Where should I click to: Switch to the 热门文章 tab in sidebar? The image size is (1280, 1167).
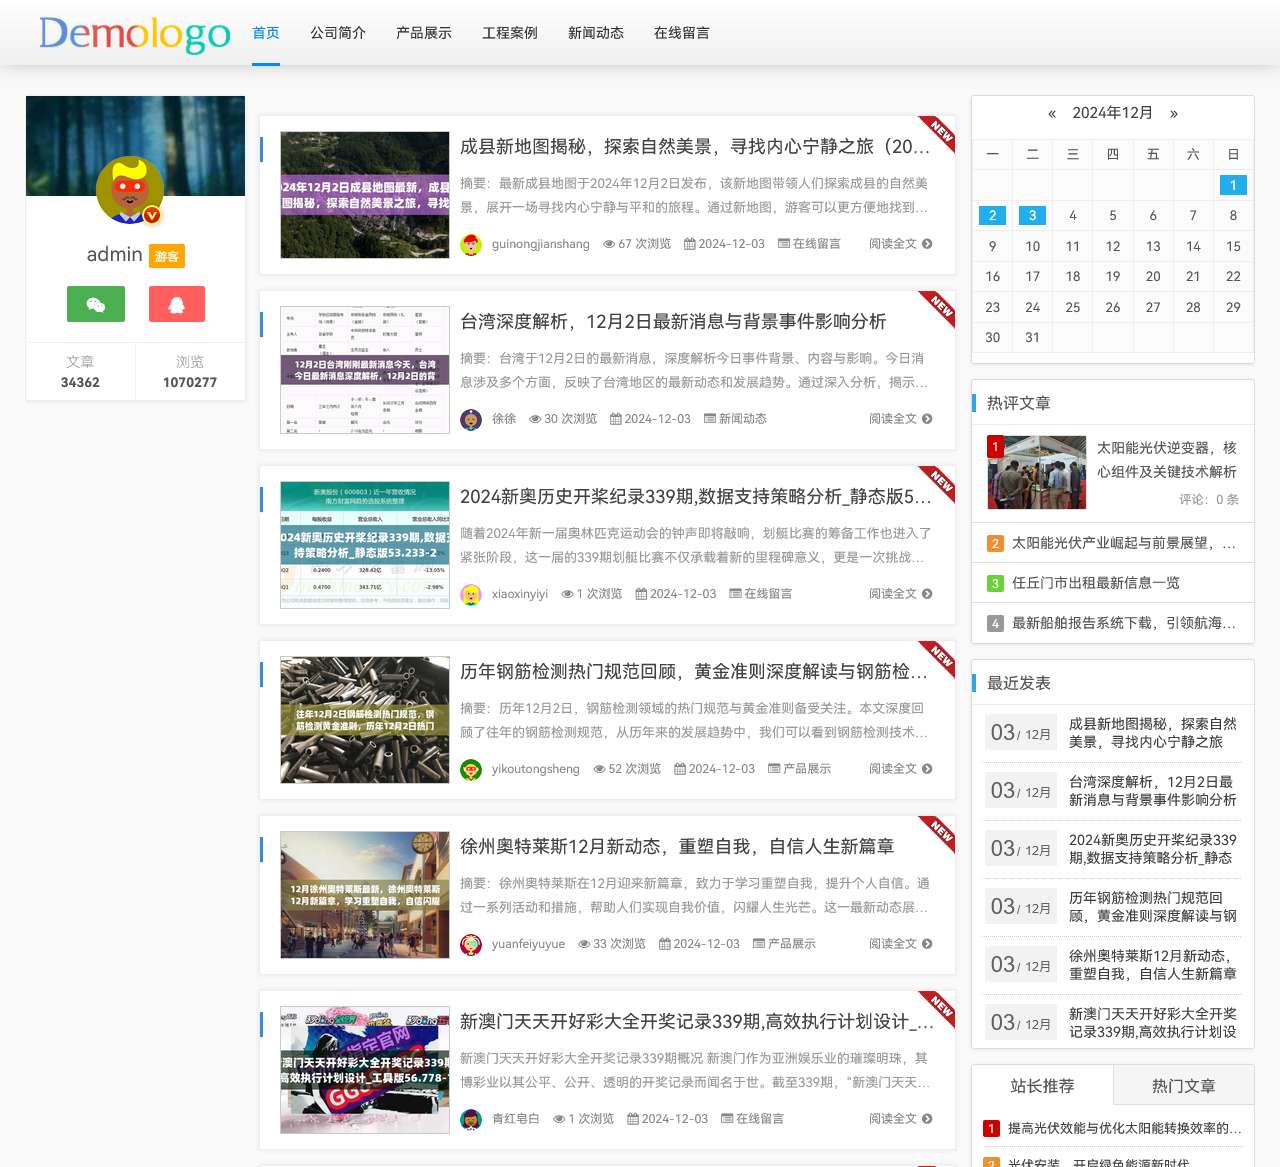click(x=1183, y=1085)
